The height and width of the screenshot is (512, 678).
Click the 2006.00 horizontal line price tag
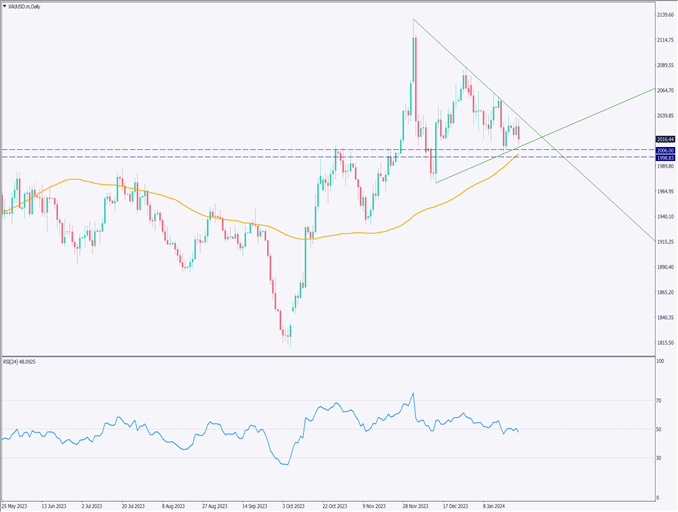click(664, 150)
